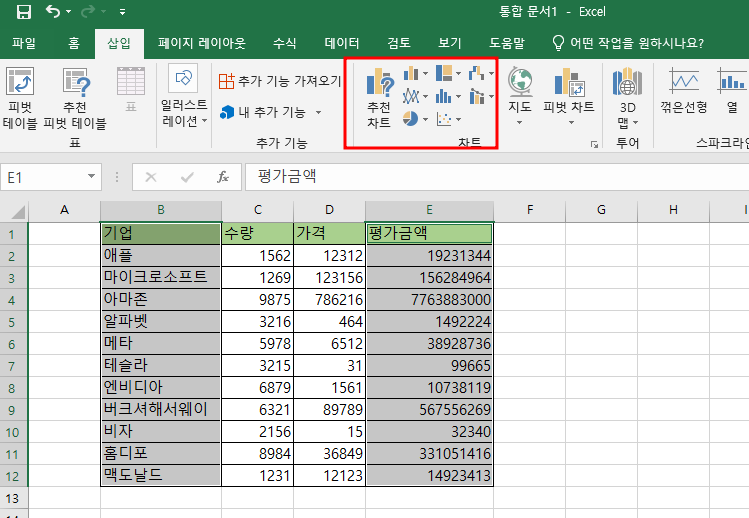The width and height of the screenshot is (749, 518).
Task: Select the scatter or bubble chart icon
Action: click(x=444, y=119)
